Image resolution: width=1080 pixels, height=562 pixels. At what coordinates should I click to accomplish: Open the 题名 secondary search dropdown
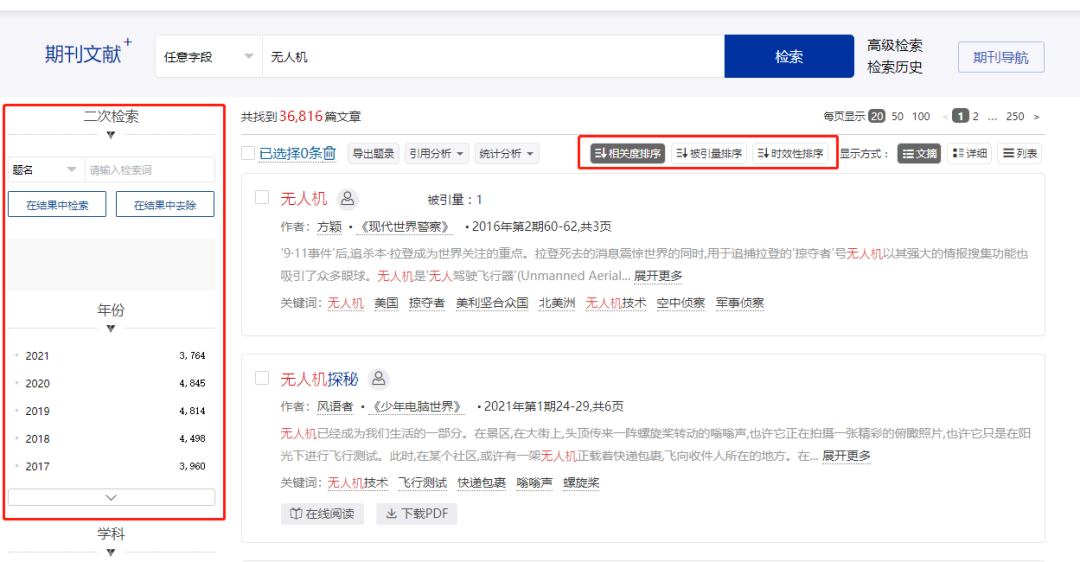[x=45, y=169]
